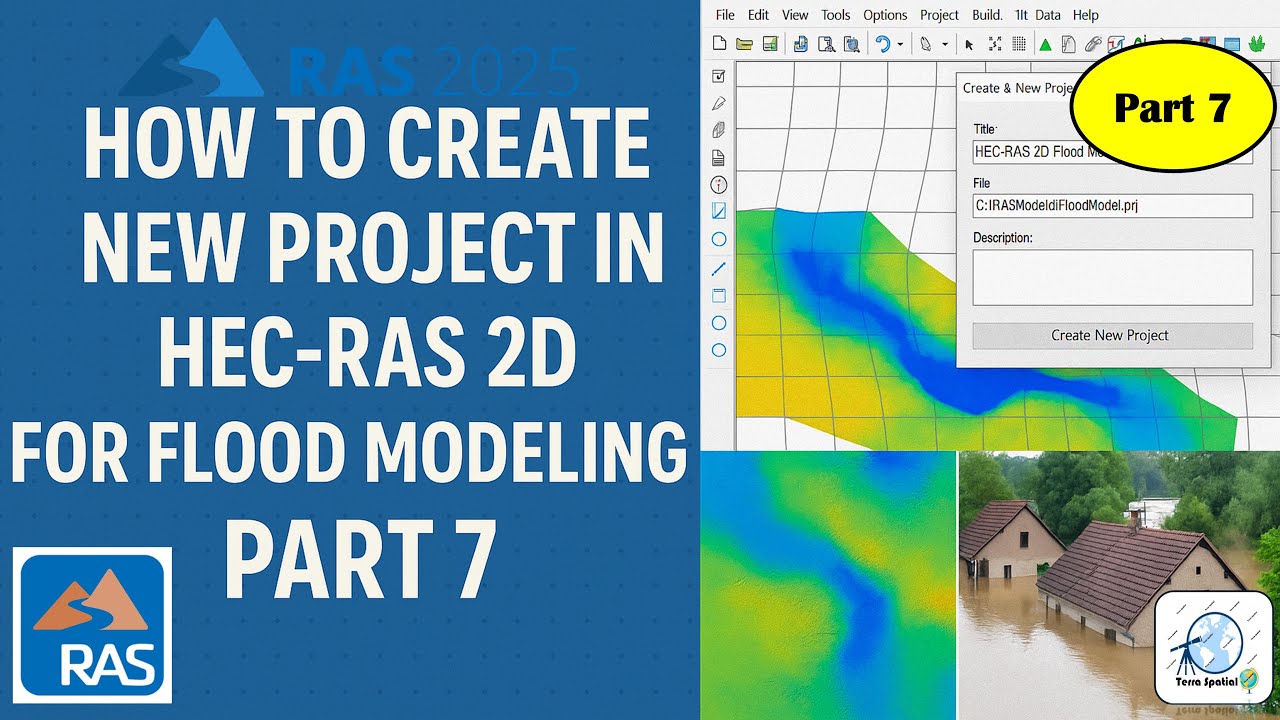Screen dimensions: 1280x720
Task: Open the File menu
Action: [725, 15]
